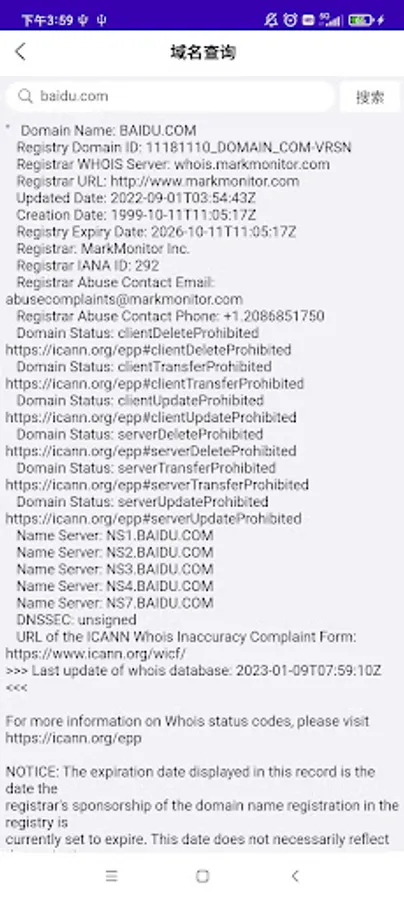404x900 pixels.
Task: Select the Registry Expiry Date line
Action: pos(156,232)
